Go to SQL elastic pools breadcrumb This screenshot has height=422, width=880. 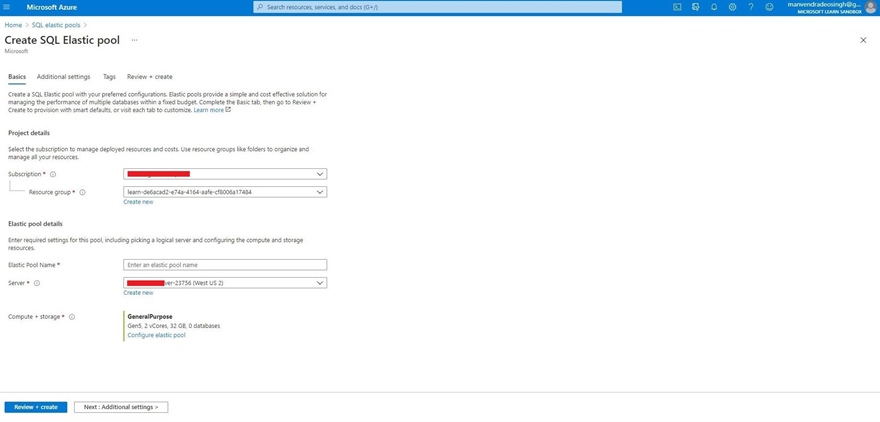coord(56,25)
